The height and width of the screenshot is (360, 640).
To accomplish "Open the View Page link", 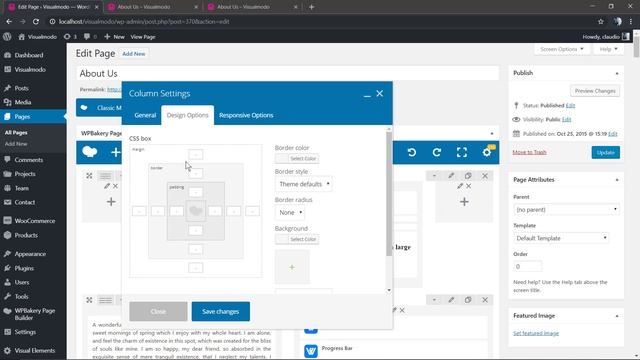I will click(x=143, y=37).
